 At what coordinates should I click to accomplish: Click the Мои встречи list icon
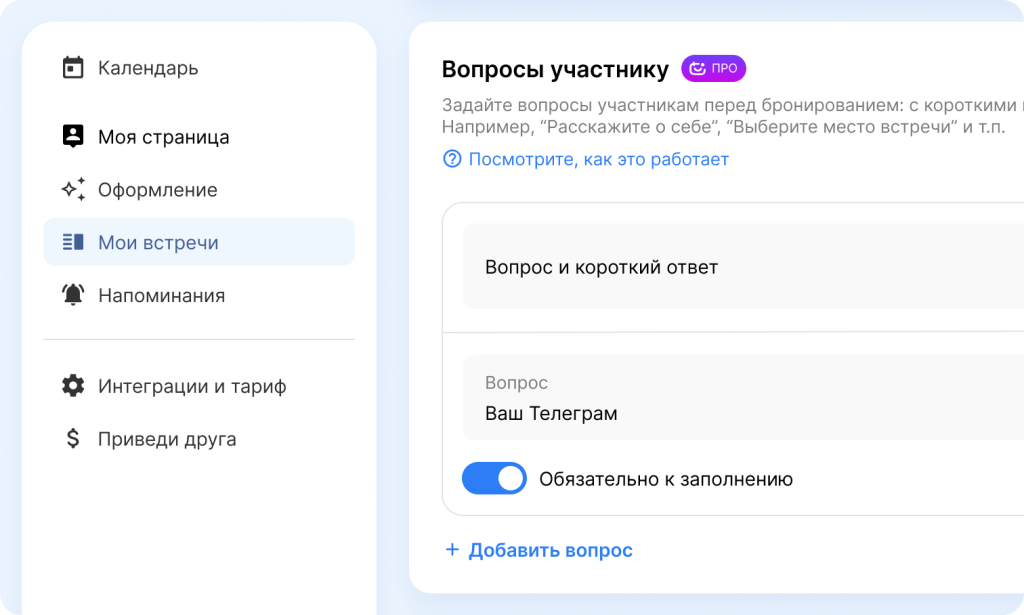[x=73, y=243]
